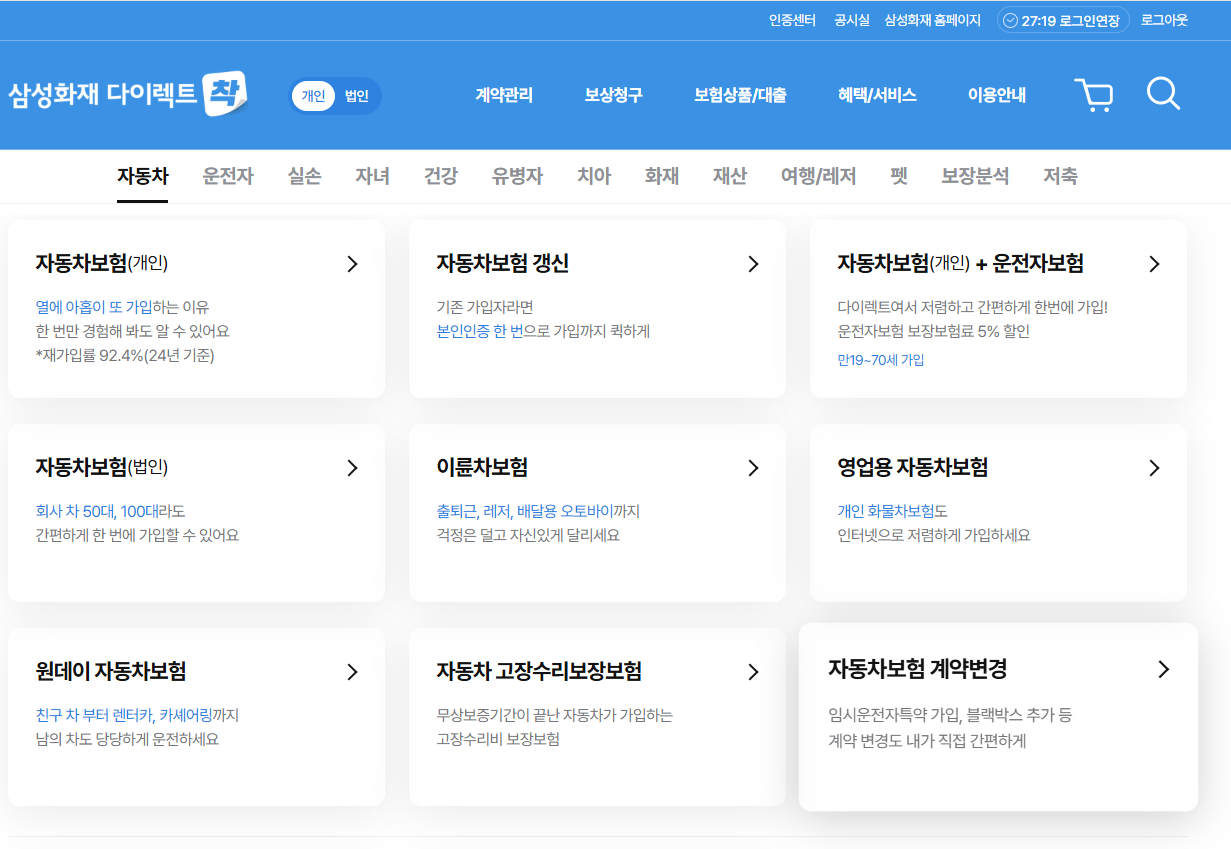Click text 개인 화물차보험도
Viewport: 1231px width, 849px height.
point(892,511)
